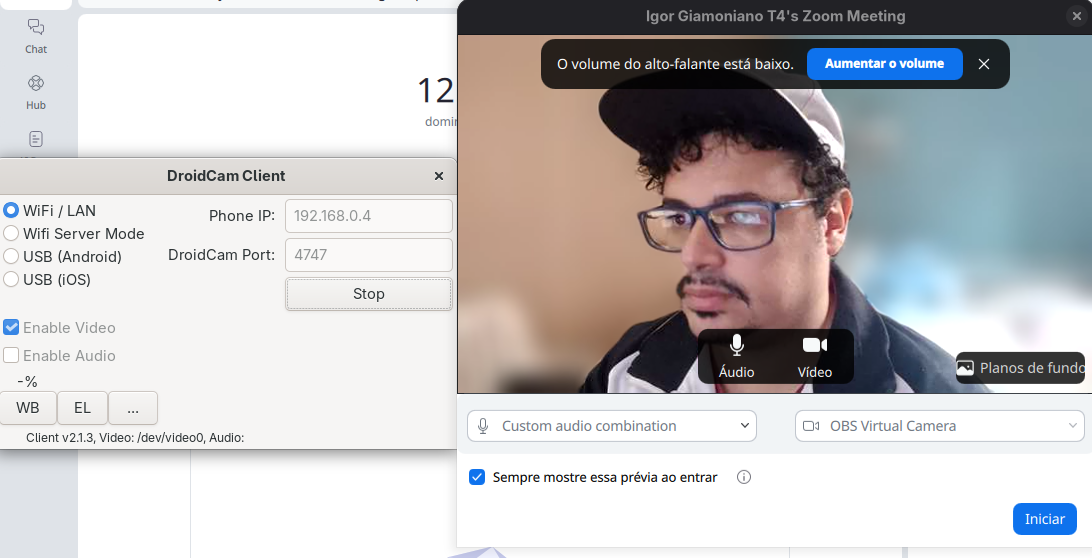The width and height of the screenshot is (1092, 558).
Task: Open the OBS Virtual Camera dropdown
Action: 939,426
